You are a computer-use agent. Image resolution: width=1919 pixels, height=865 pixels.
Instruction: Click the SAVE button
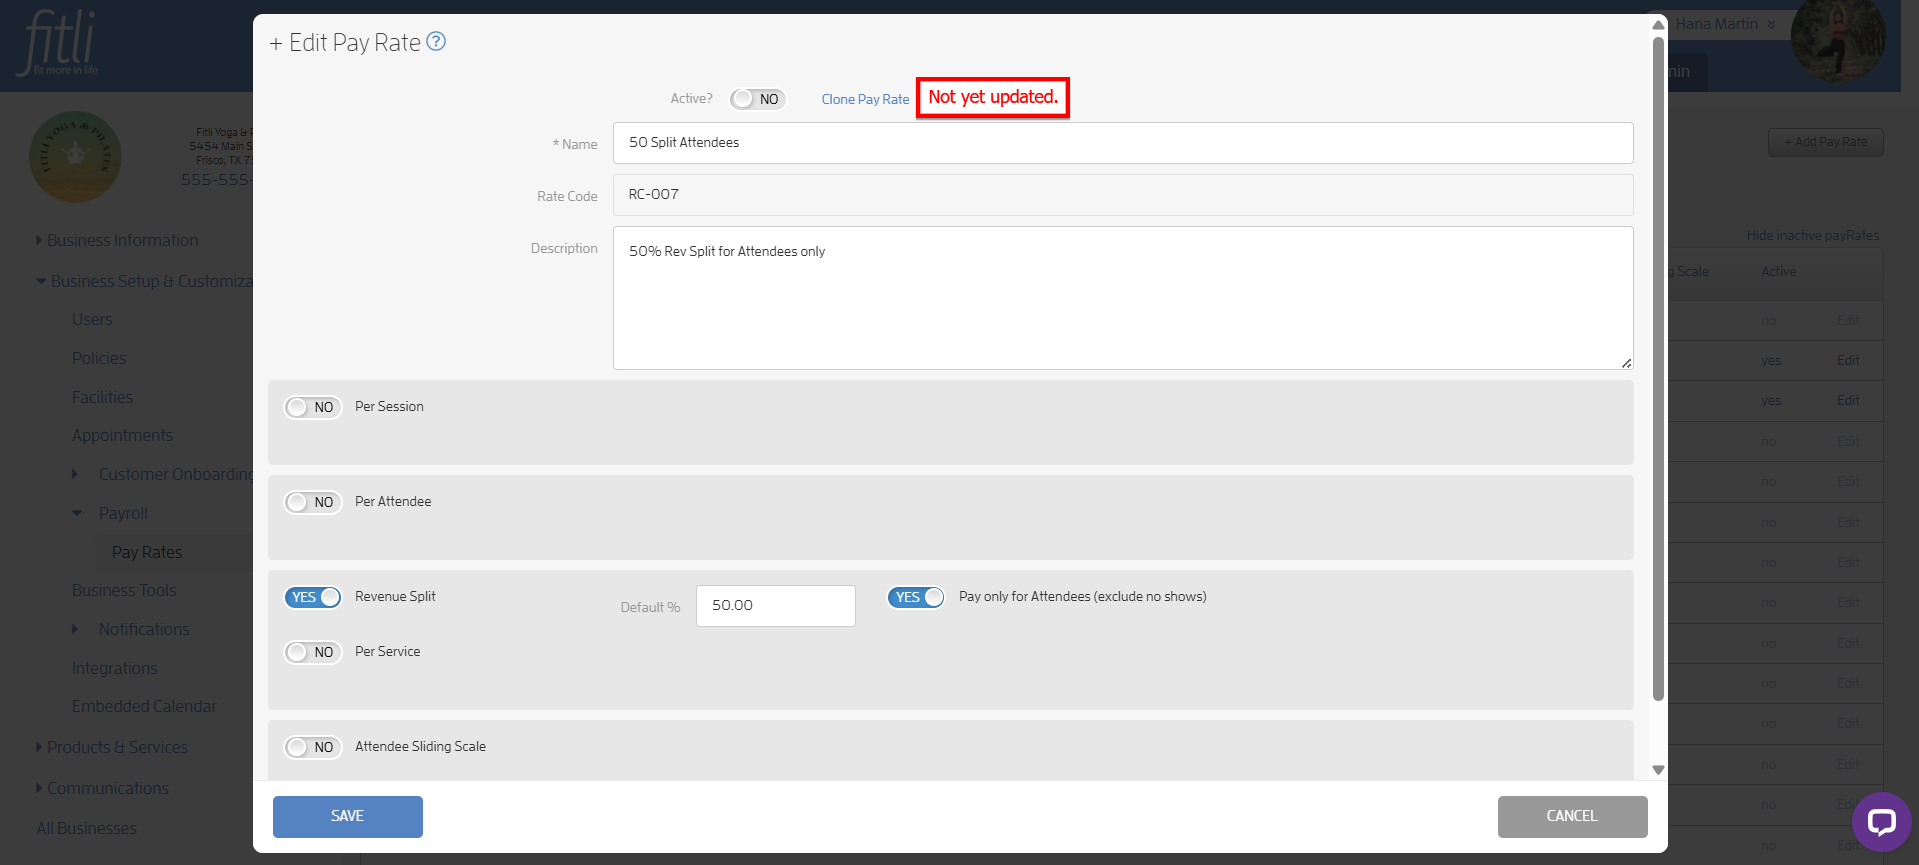[348, 817]
